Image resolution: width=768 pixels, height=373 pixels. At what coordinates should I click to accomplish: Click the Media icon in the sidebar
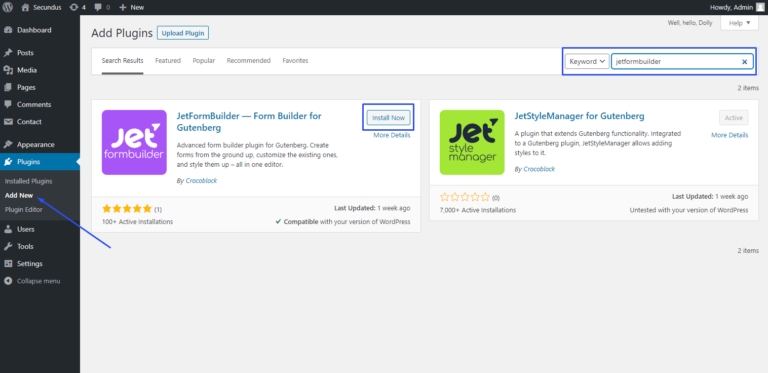click(8, 70)
